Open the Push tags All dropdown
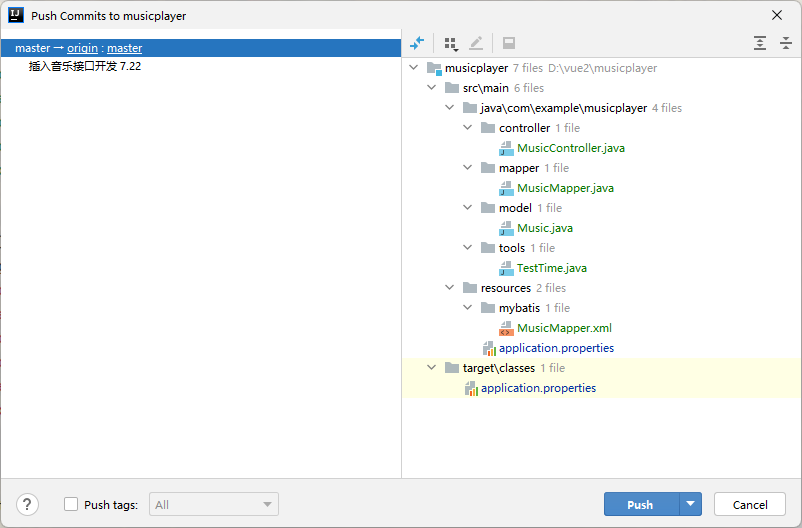The width and height of the screenshot is (802, 528). coord(214,504)
